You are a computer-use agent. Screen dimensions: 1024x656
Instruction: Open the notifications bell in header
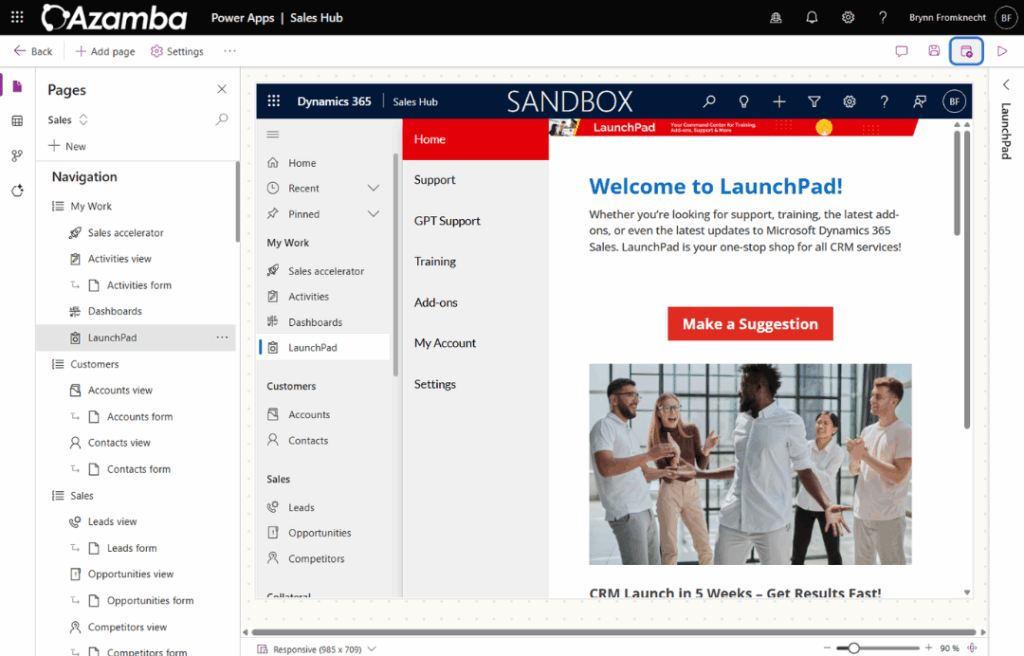point(812,17)
